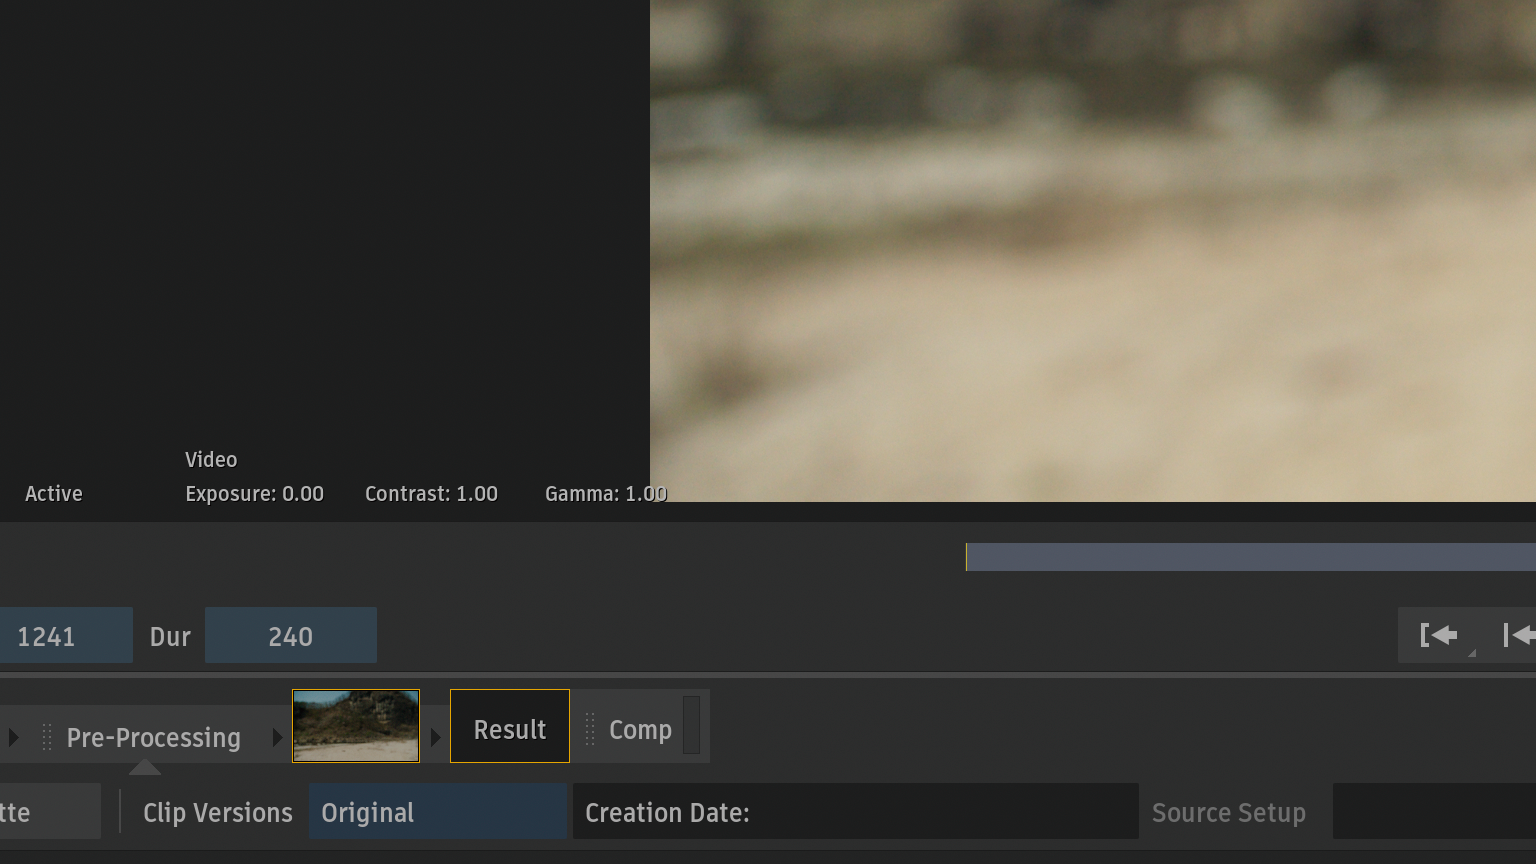Click the Active status label
The height and width of the screenshot is (864, 1536).
[x=54, y=494]
